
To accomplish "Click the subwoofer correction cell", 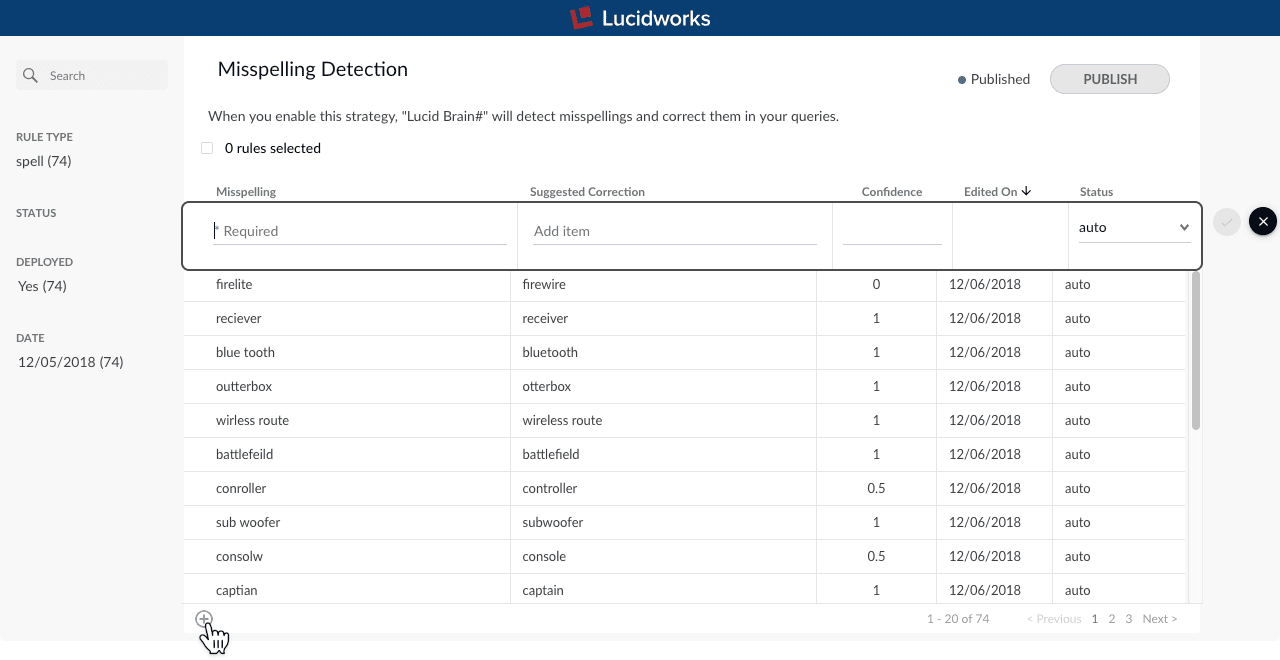I will point(663,523).
